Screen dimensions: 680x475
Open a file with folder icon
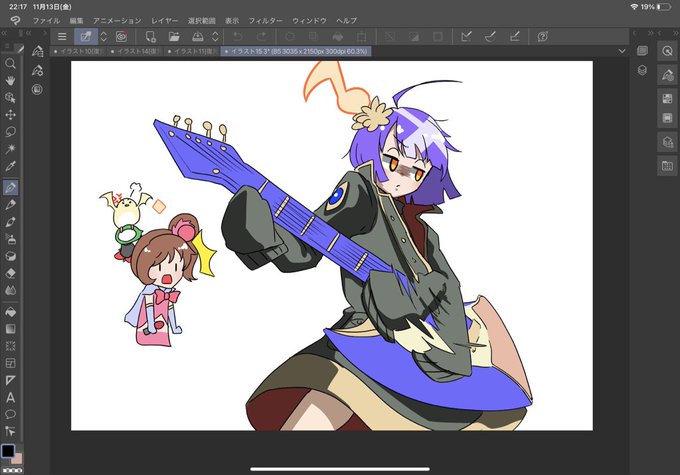click(x=174, y=36)
